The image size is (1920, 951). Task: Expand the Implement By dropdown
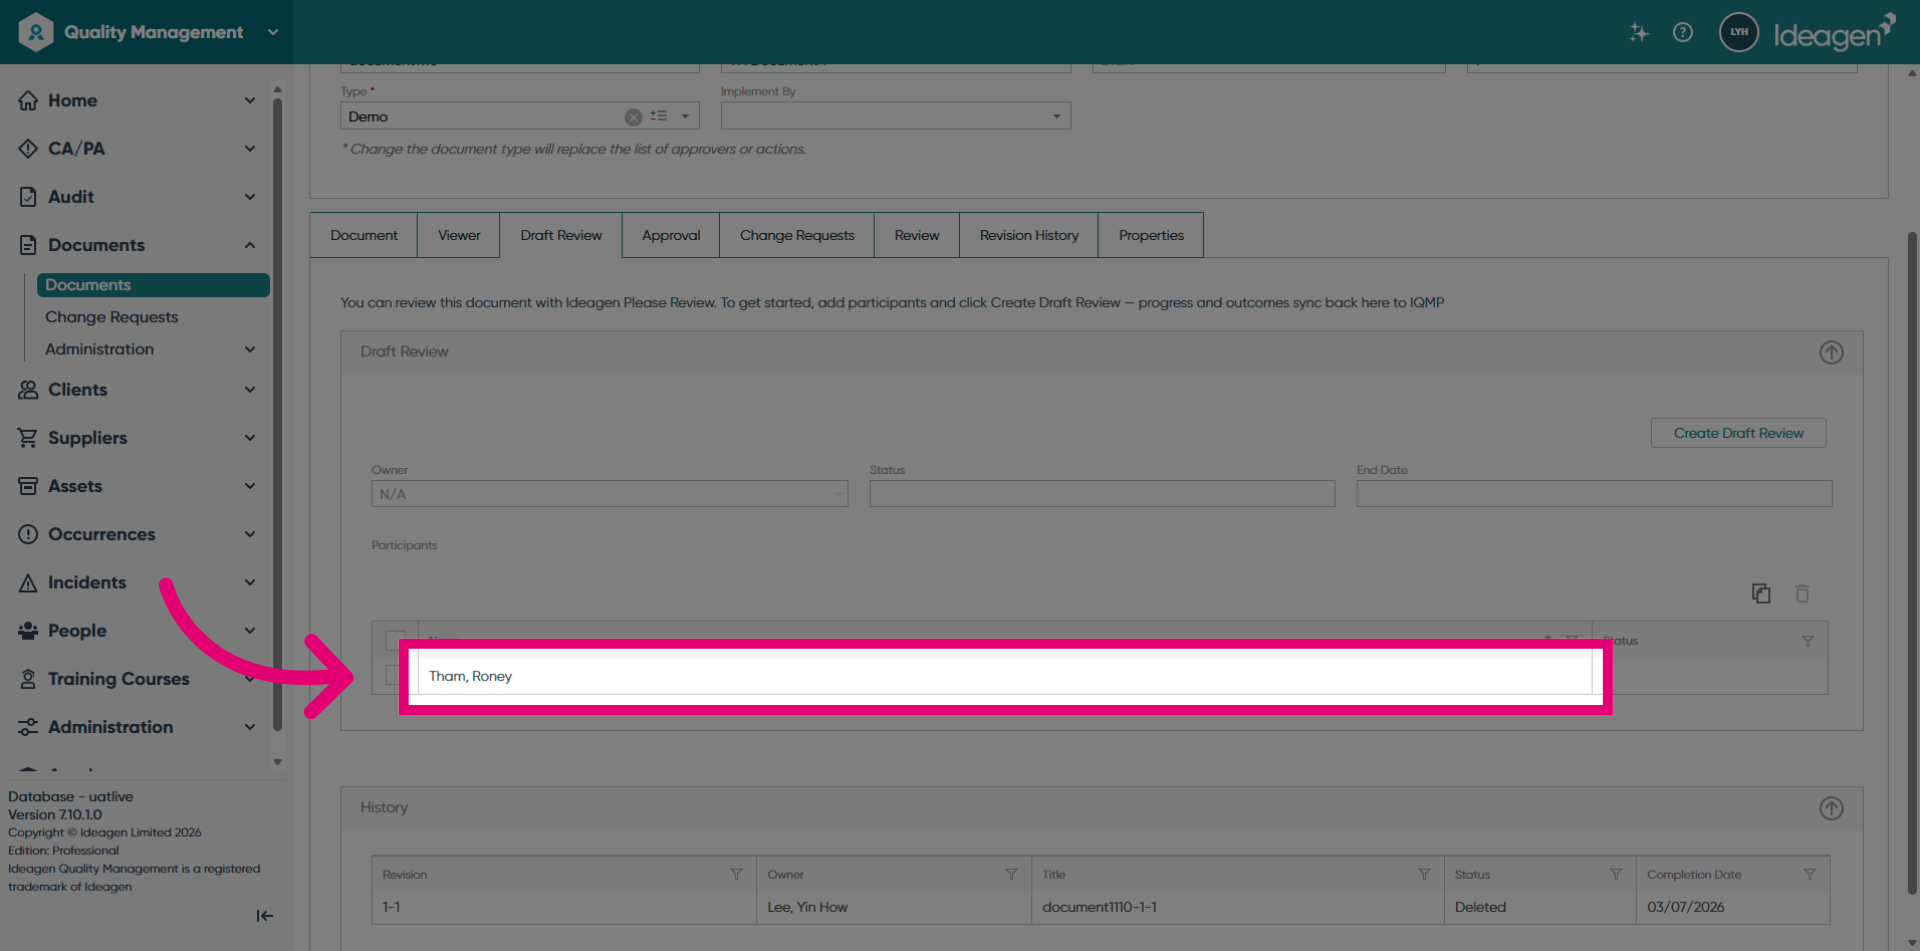(1056, 117)
